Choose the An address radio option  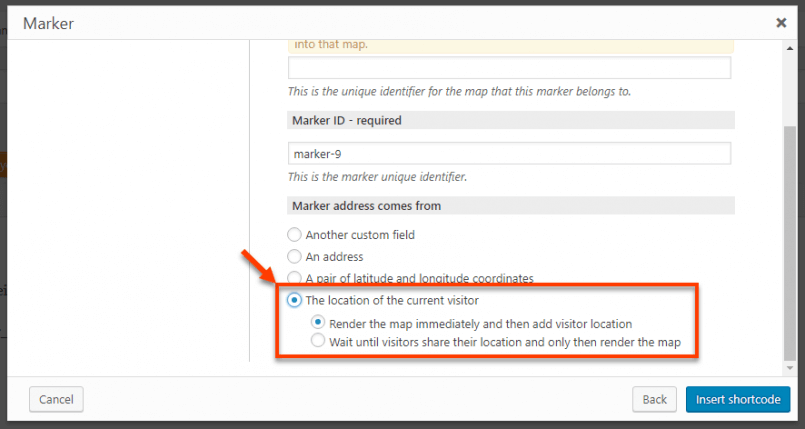pyautogui.click(x=294, y=257)
